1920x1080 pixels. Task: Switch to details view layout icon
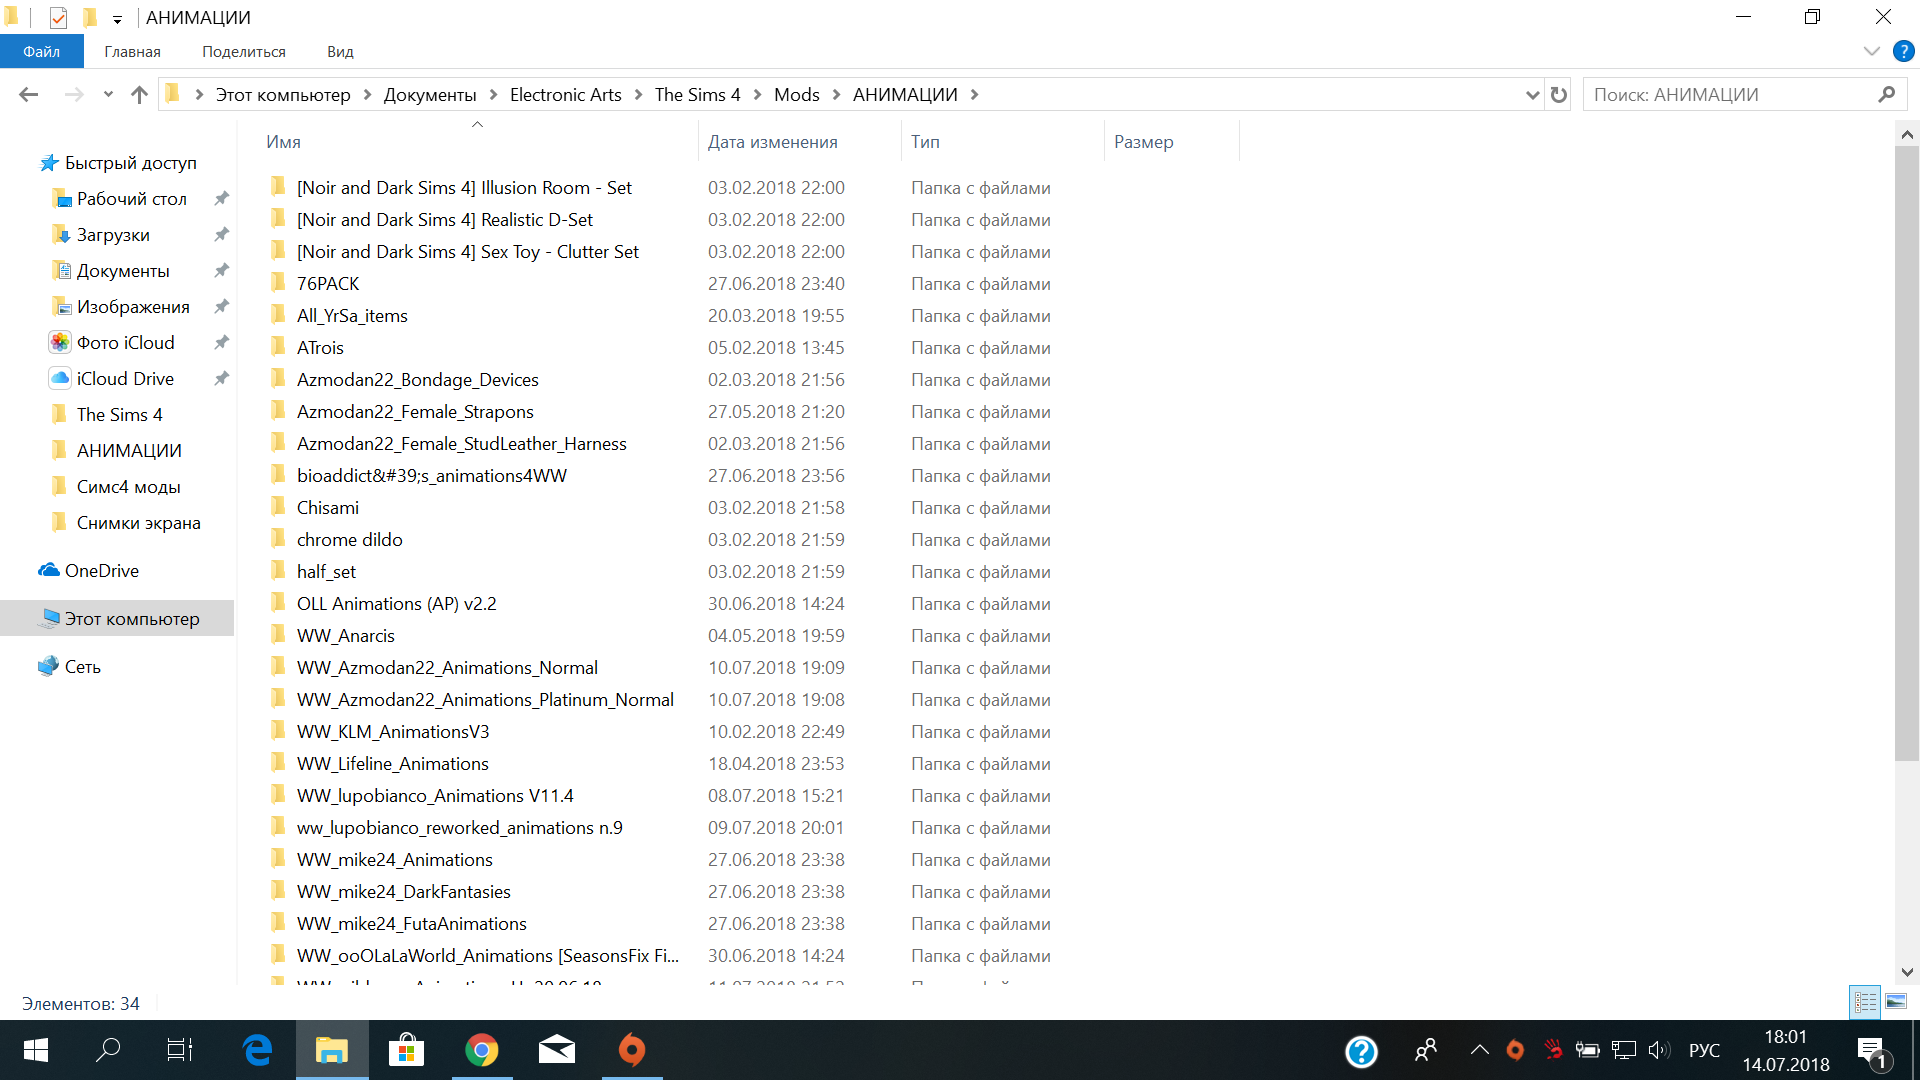(1865, 1001)
